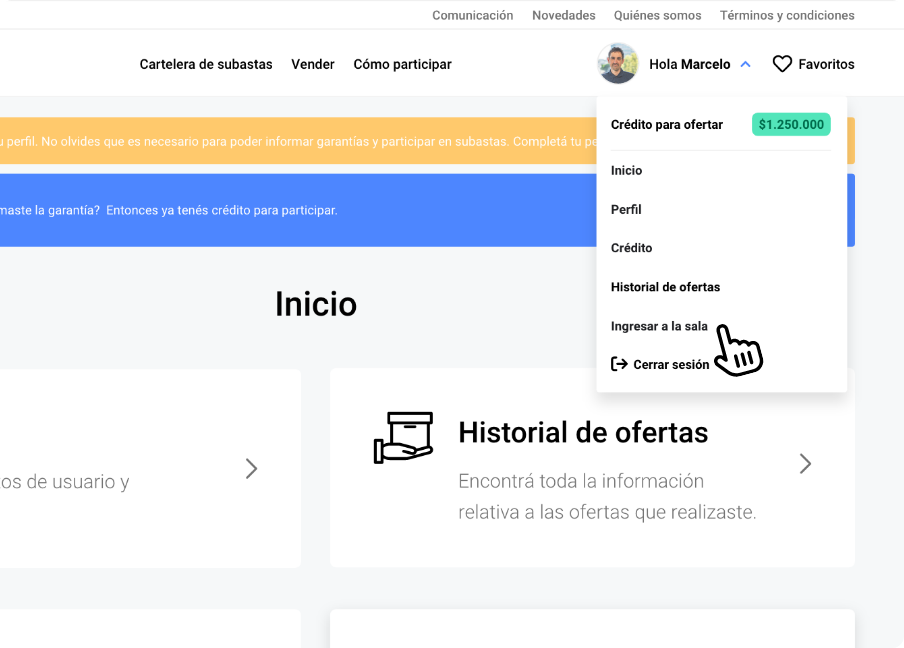Choose Perfil in the account menu
This screenshot has width=904, height=648.
[625, 209]
